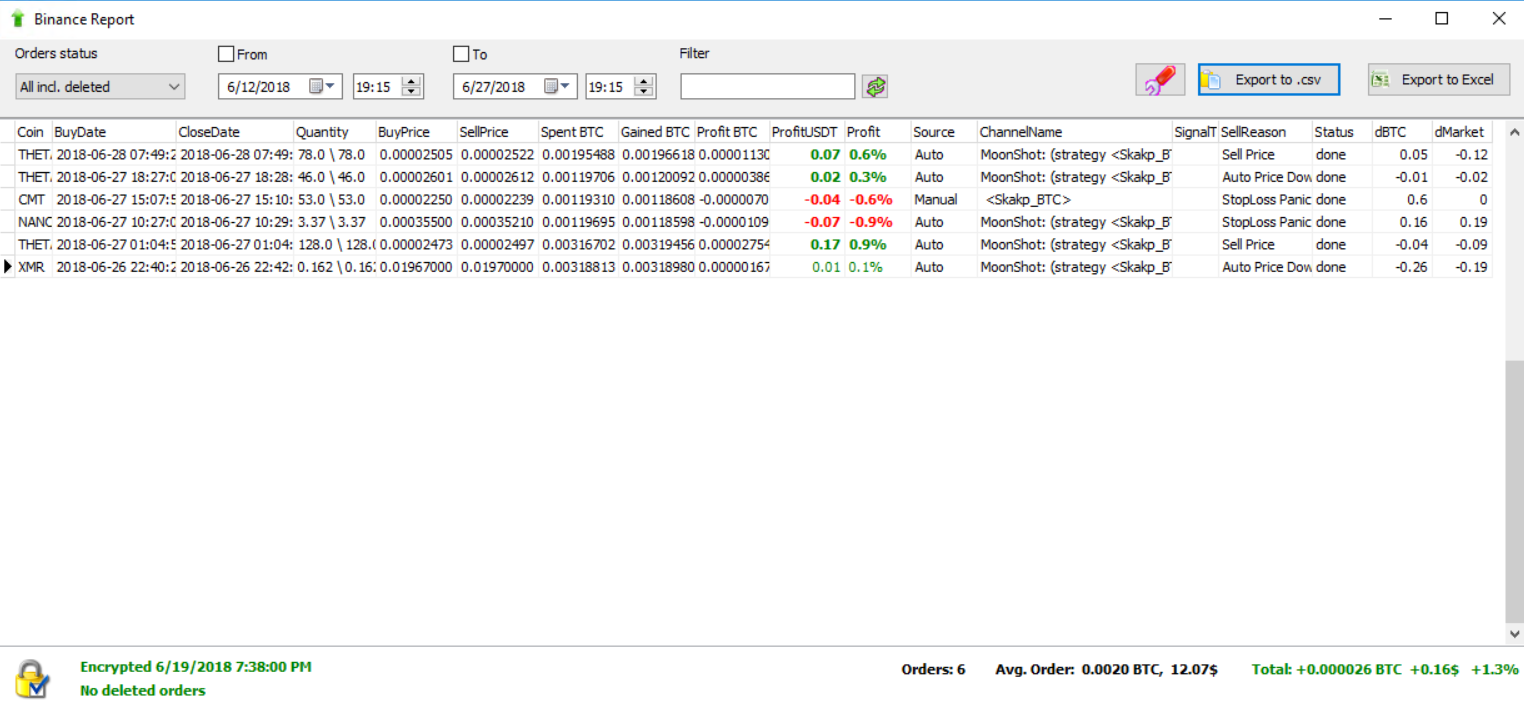Viewport: 1524px width, 706px height.
Task: Click the rocket tool button
Action: 1160,80
